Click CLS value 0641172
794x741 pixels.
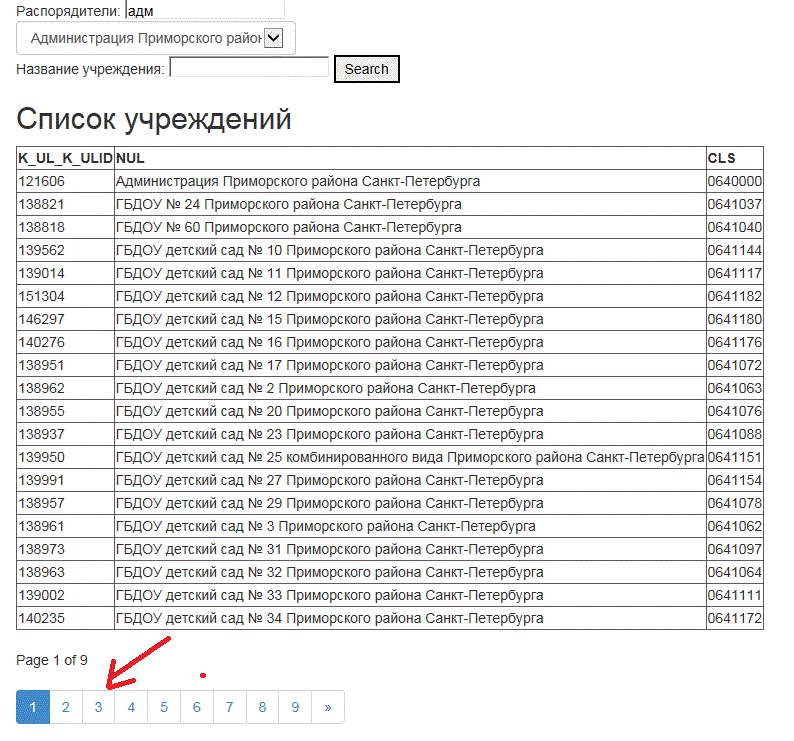click(735, 618)
